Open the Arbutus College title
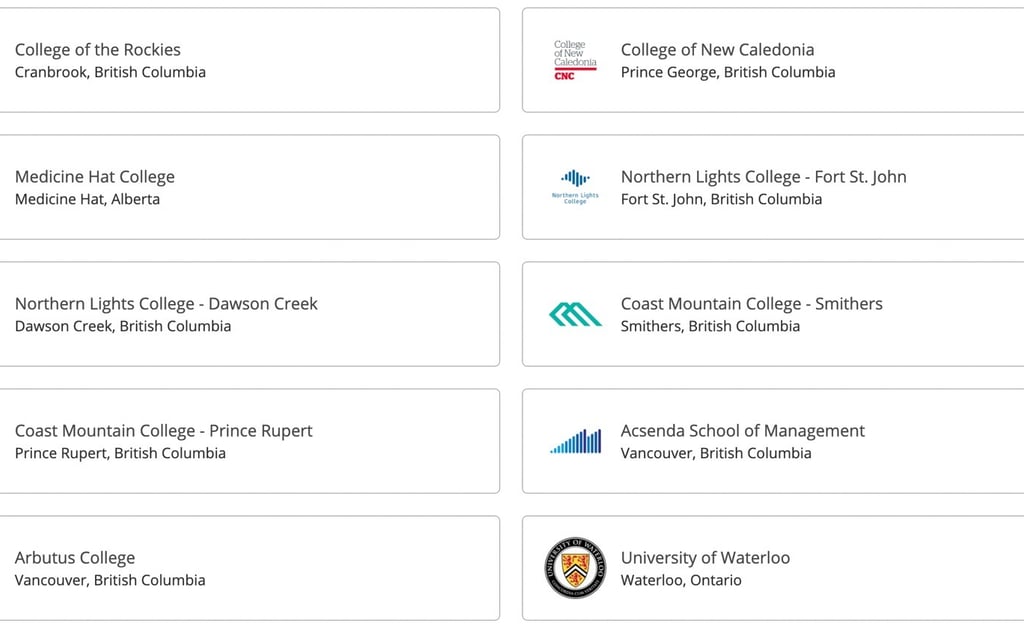The width and height of the screenshot is (1024, 629). tap(75, 558)
